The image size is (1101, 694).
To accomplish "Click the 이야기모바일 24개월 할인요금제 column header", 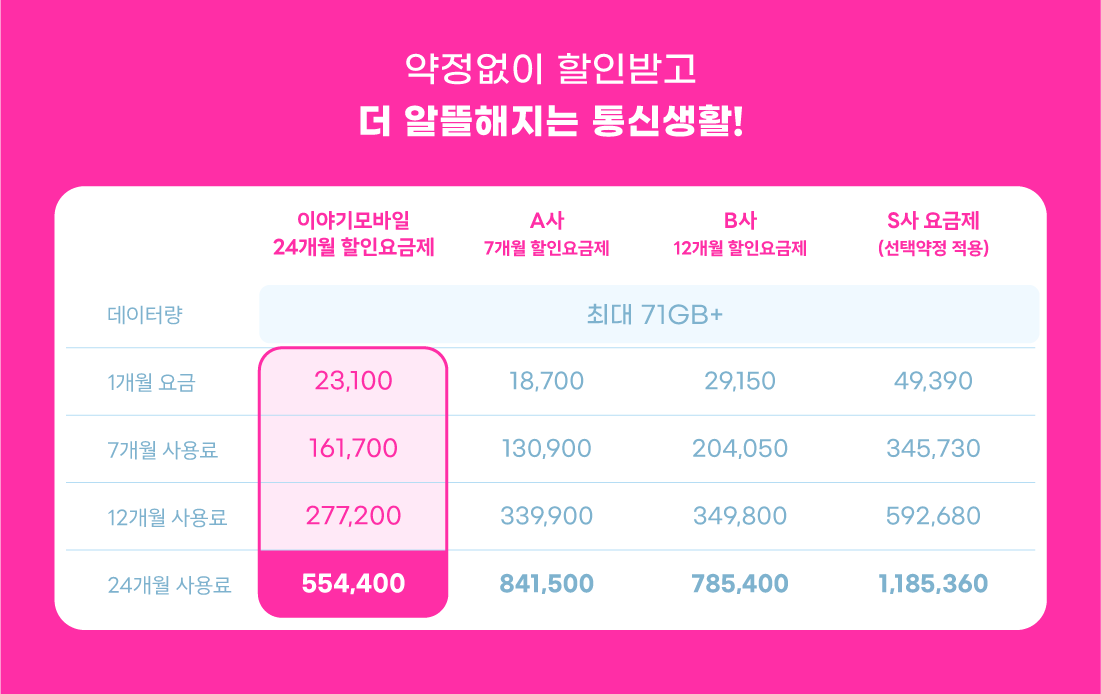I will click(353, 234).
